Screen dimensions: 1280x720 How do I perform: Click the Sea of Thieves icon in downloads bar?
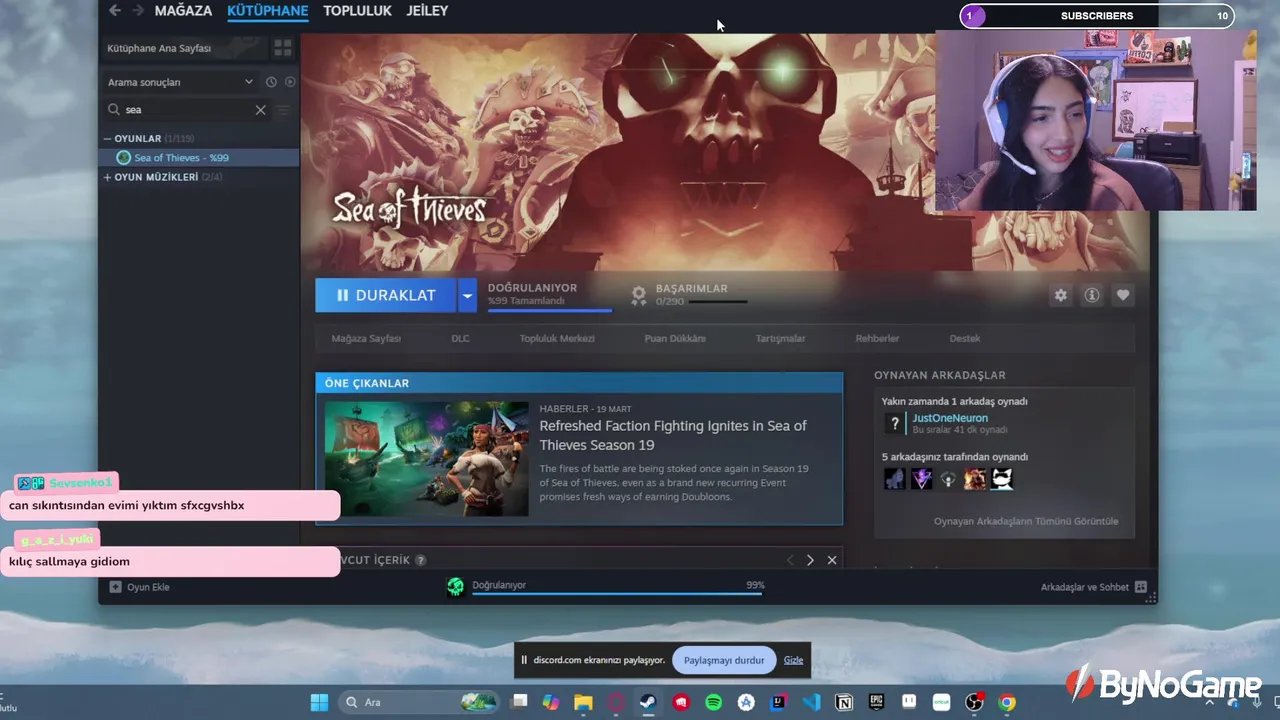[x=456, y=587]
